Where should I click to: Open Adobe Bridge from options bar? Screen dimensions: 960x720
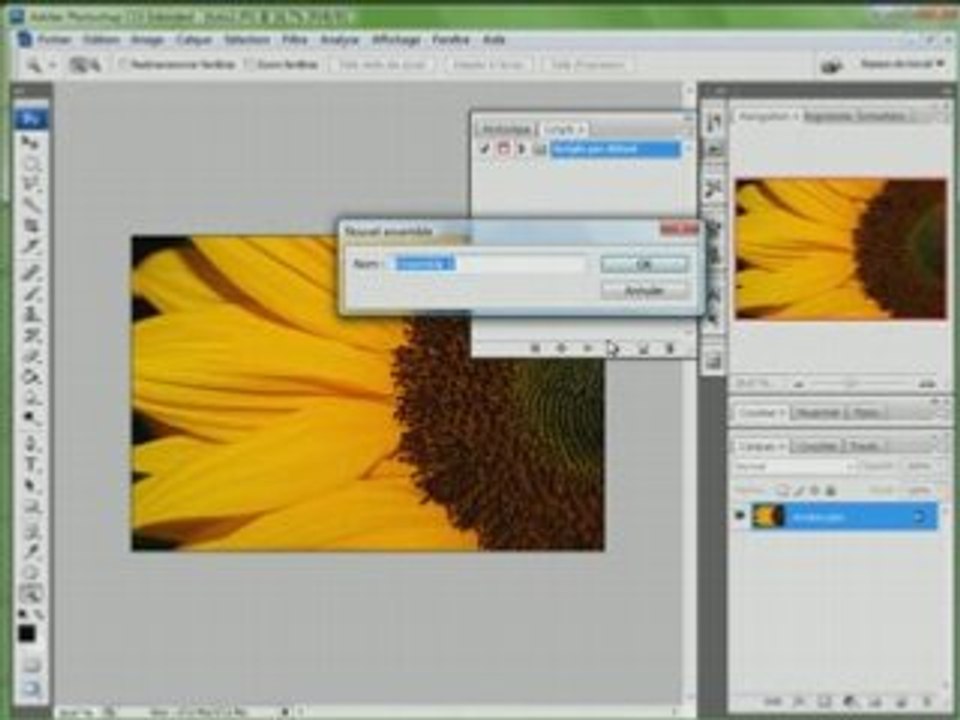tap(831, 64)
